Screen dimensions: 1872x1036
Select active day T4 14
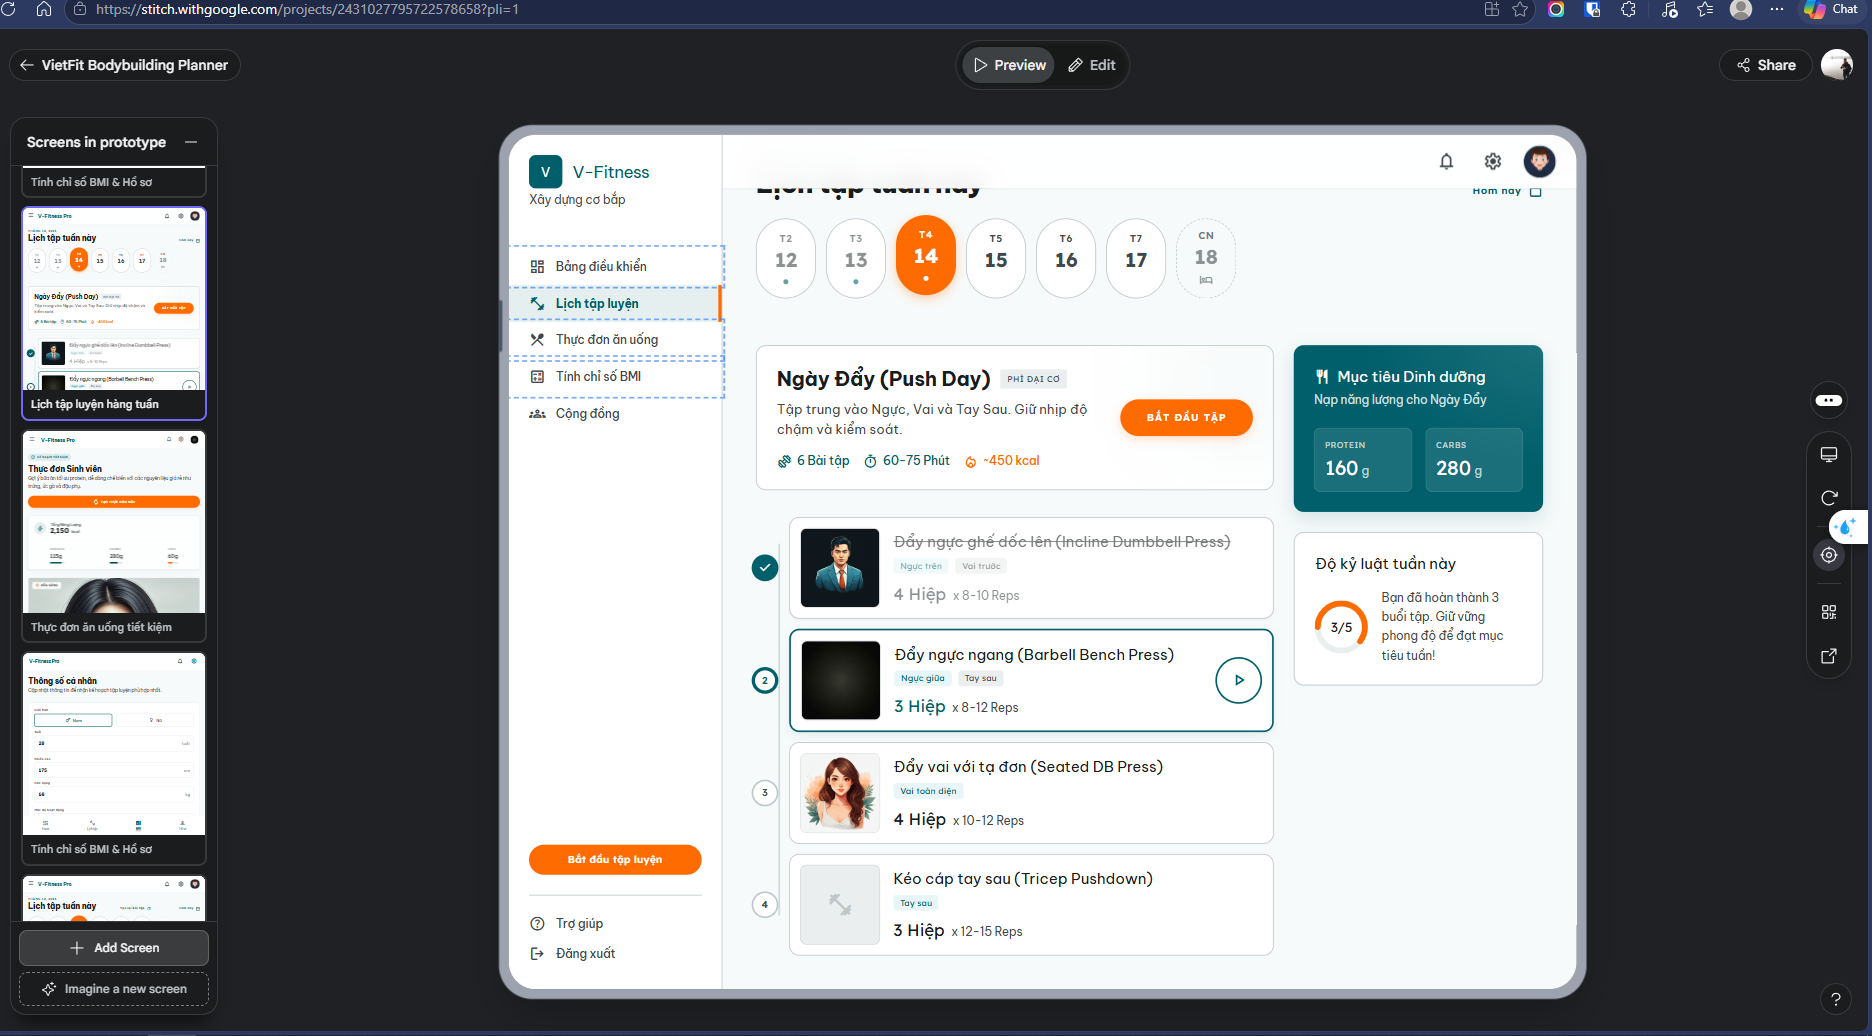(926, 255)
